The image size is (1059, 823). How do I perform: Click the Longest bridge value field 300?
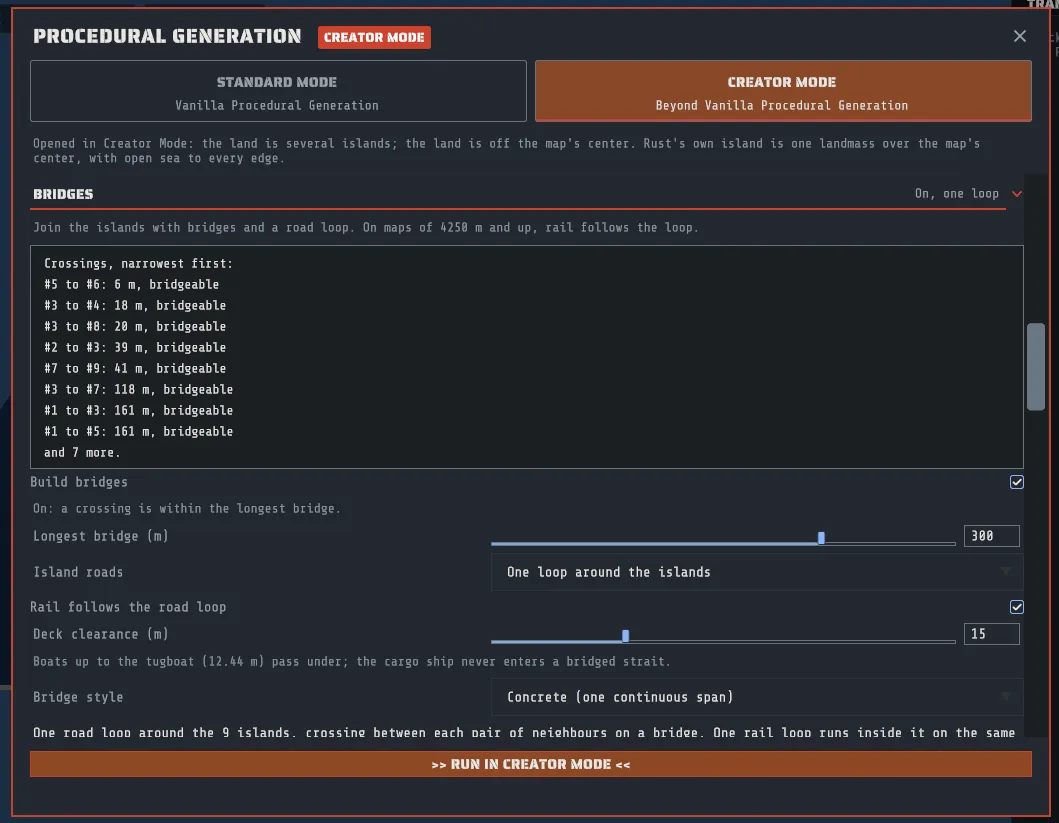991,536
